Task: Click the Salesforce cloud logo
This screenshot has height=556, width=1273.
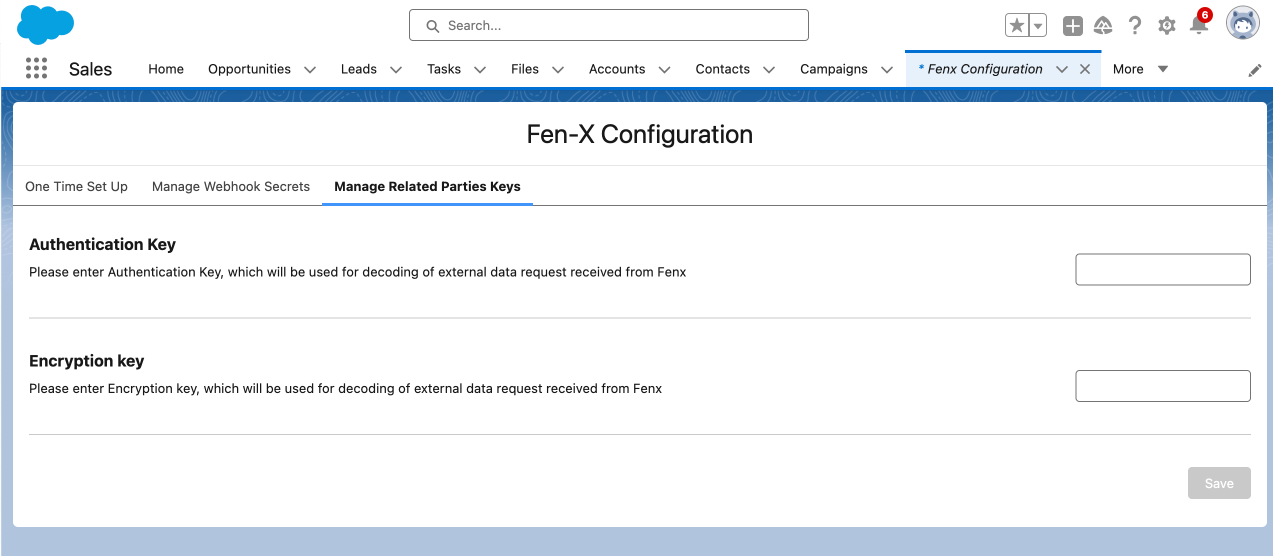Action: coord(46,24)
